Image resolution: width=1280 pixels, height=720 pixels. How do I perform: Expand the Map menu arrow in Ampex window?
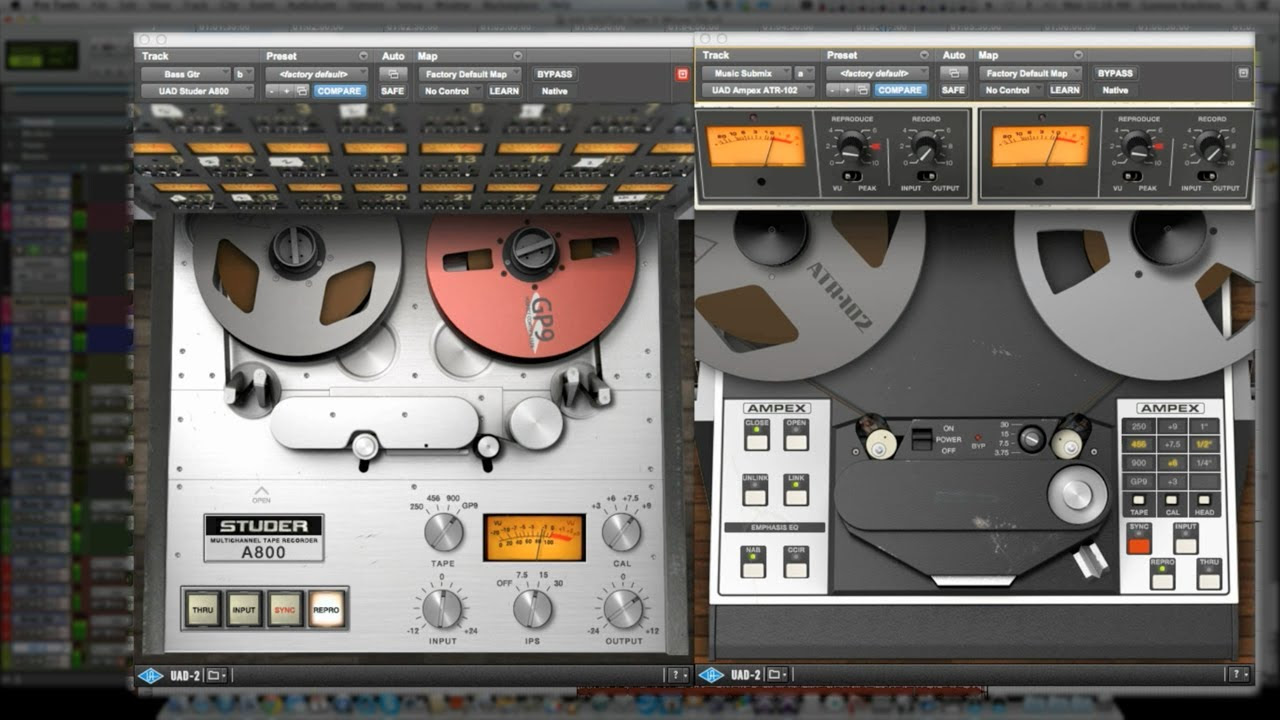click(x=1078, y=55)
